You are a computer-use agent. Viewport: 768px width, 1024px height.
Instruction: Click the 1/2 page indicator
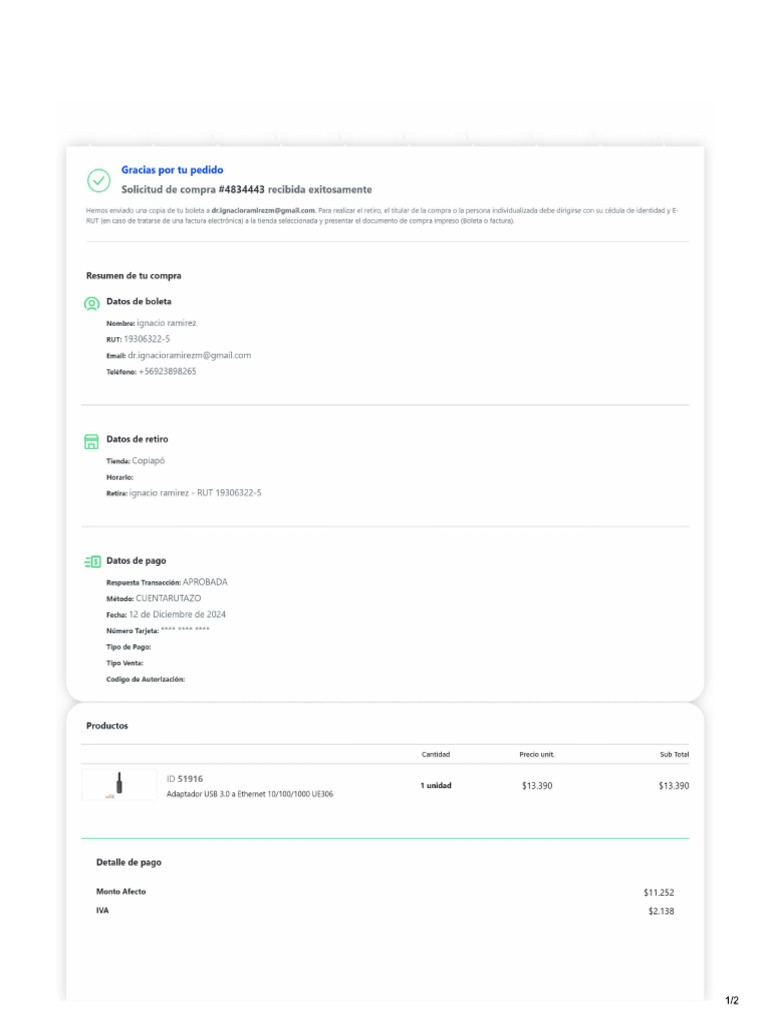(x=732, y=1001)
